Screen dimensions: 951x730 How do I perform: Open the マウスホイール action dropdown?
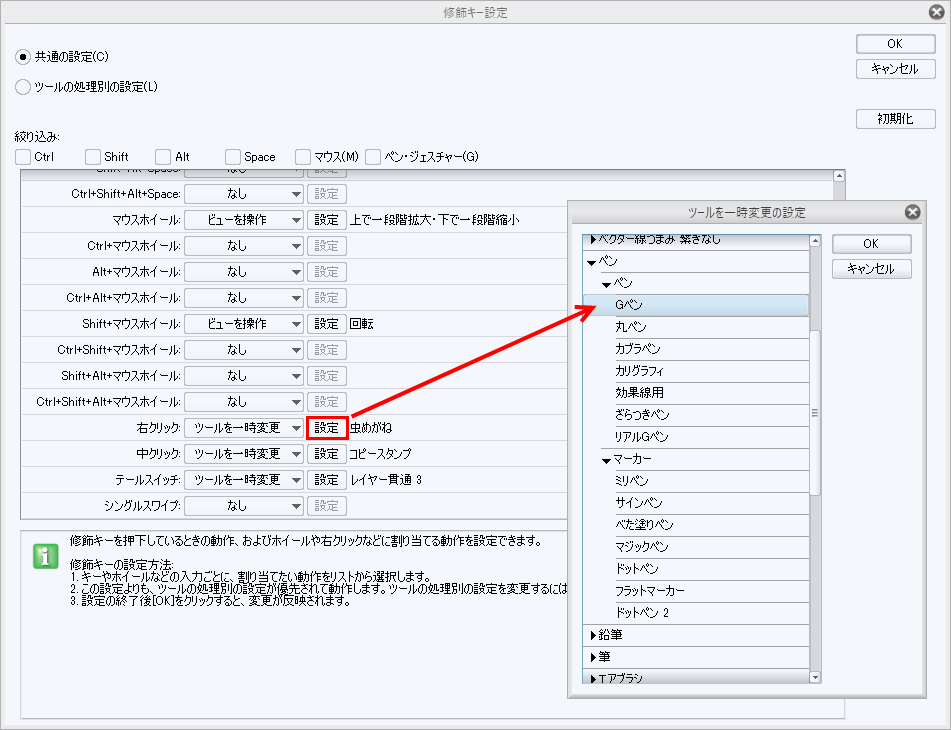tap(244, 220)
